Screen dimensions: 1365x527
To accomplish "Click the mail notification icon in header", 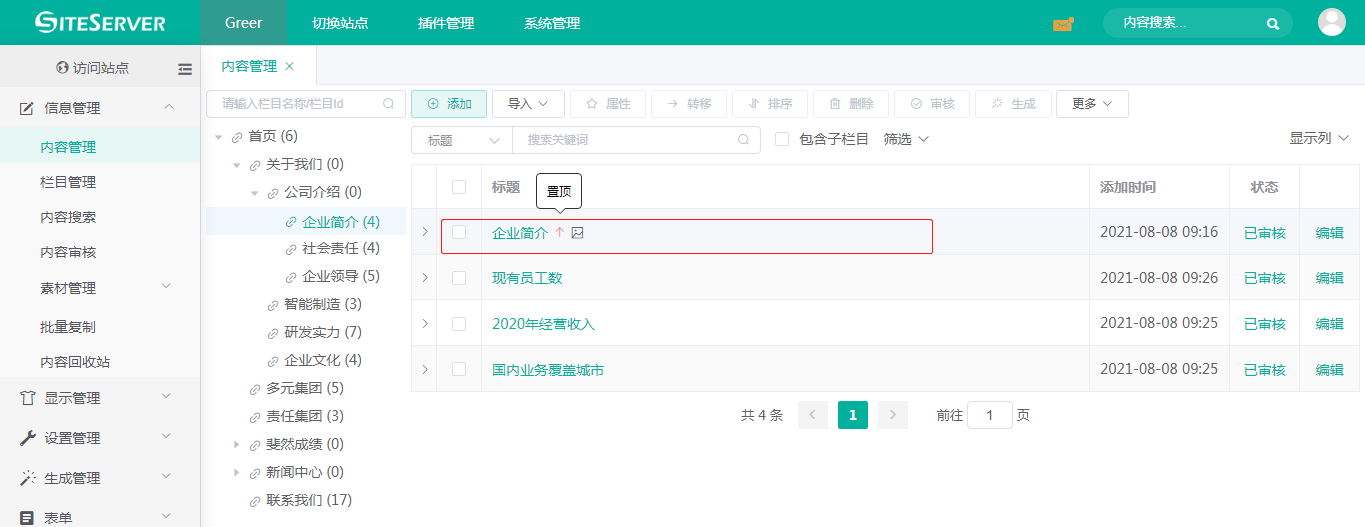I will point(1062,23).
